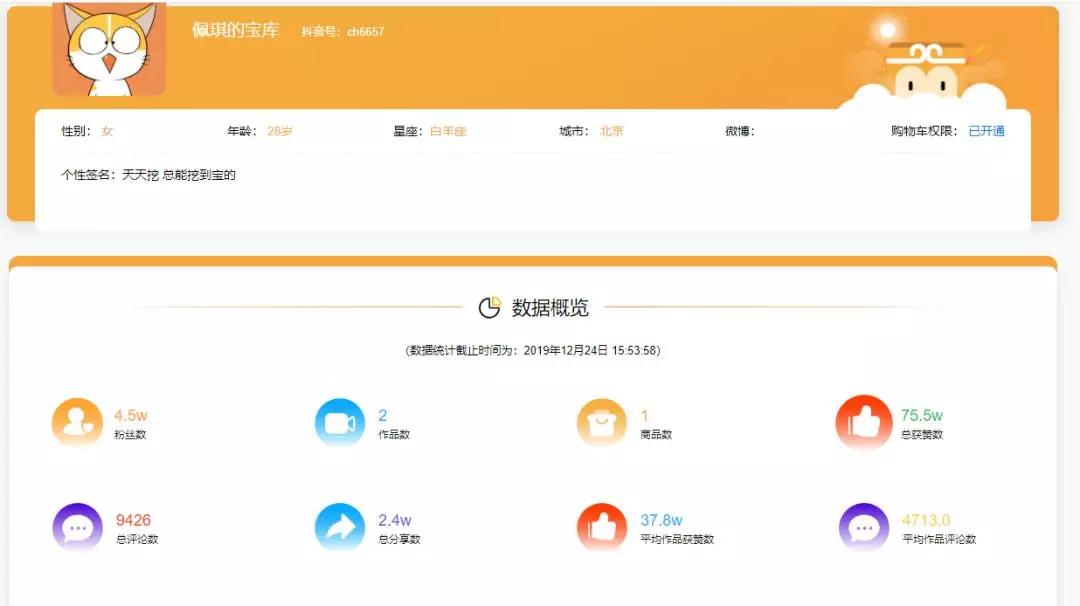Click the cat avatar profile picture
Screen dimensions: 1080x606
109,48
